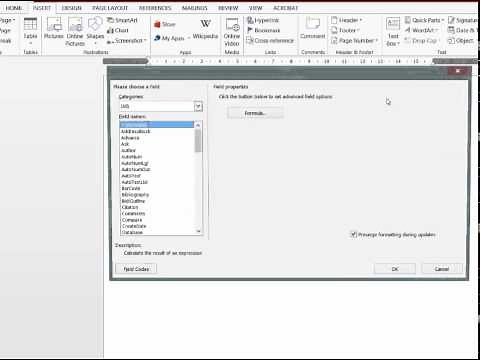
Task: Select the highlighted first field name
Action: click(x=157, y=124)
